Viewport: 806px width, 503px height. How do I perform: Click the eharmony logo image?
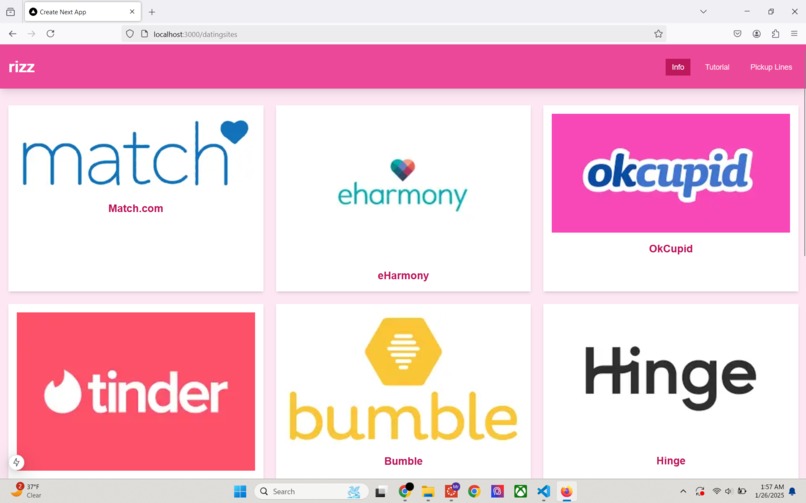403,187
